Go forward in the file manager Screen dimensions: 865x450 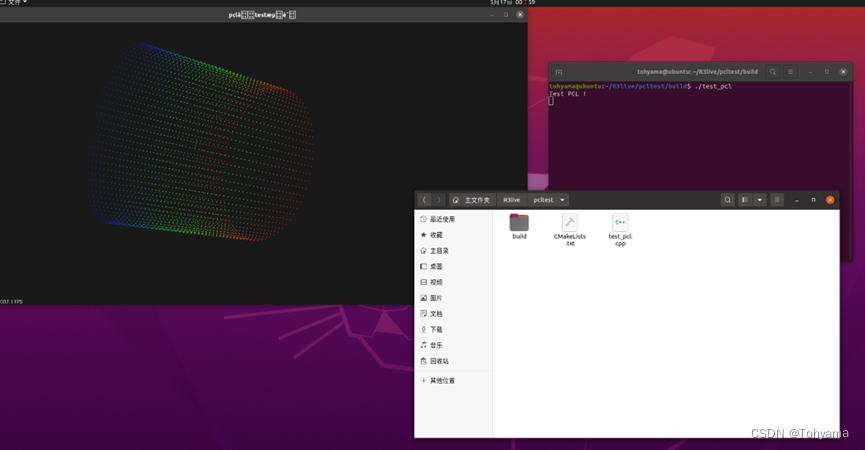click(439, 200)
